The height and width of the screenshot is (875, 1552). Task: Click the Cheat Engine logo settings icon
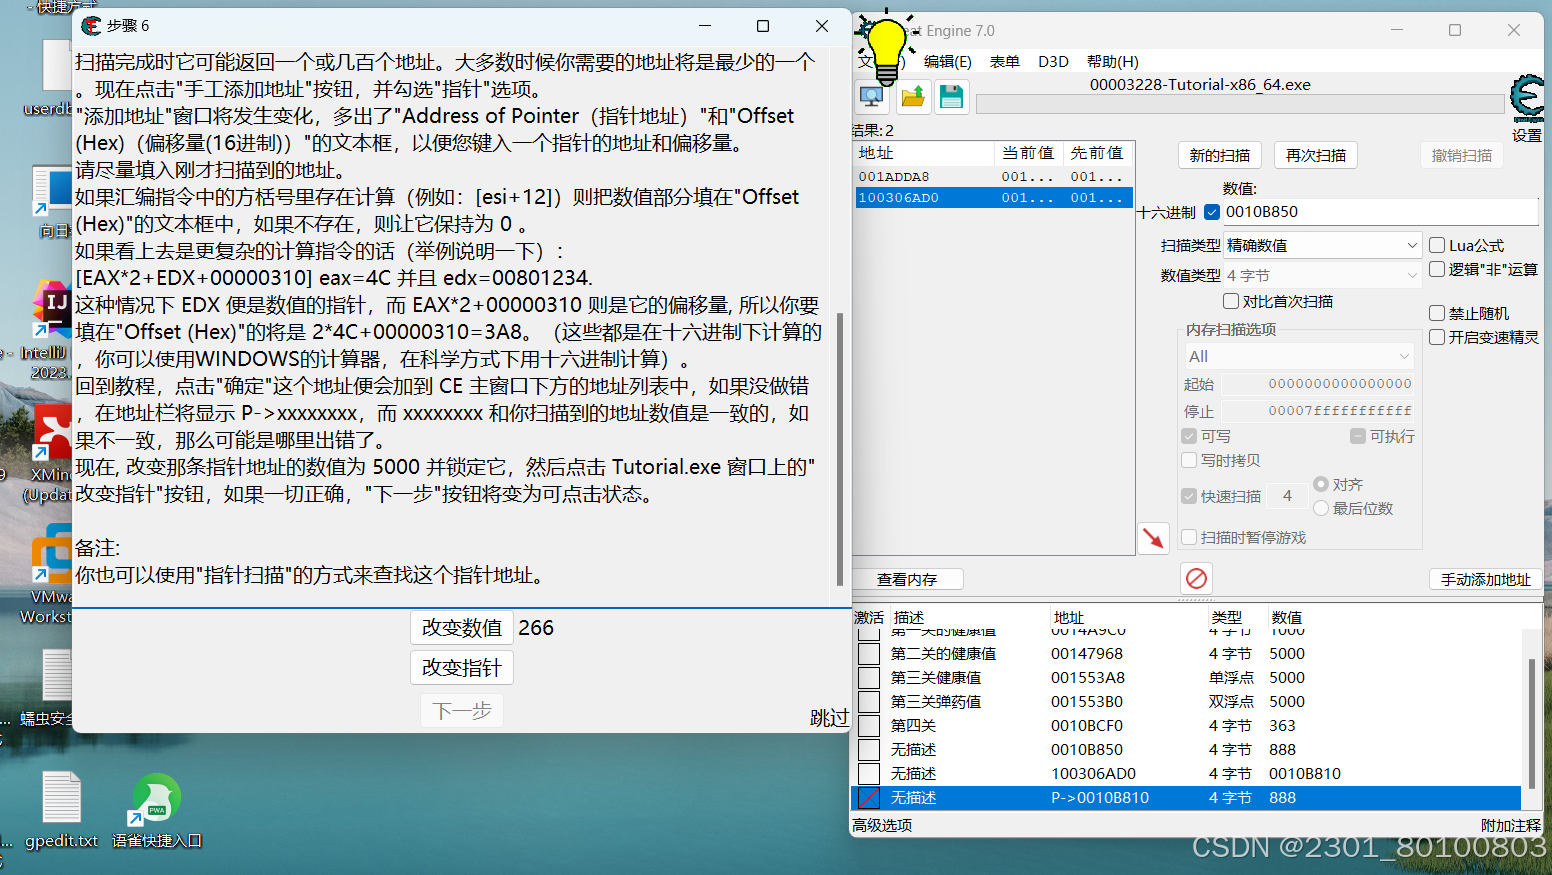[x=1527, y=100]
